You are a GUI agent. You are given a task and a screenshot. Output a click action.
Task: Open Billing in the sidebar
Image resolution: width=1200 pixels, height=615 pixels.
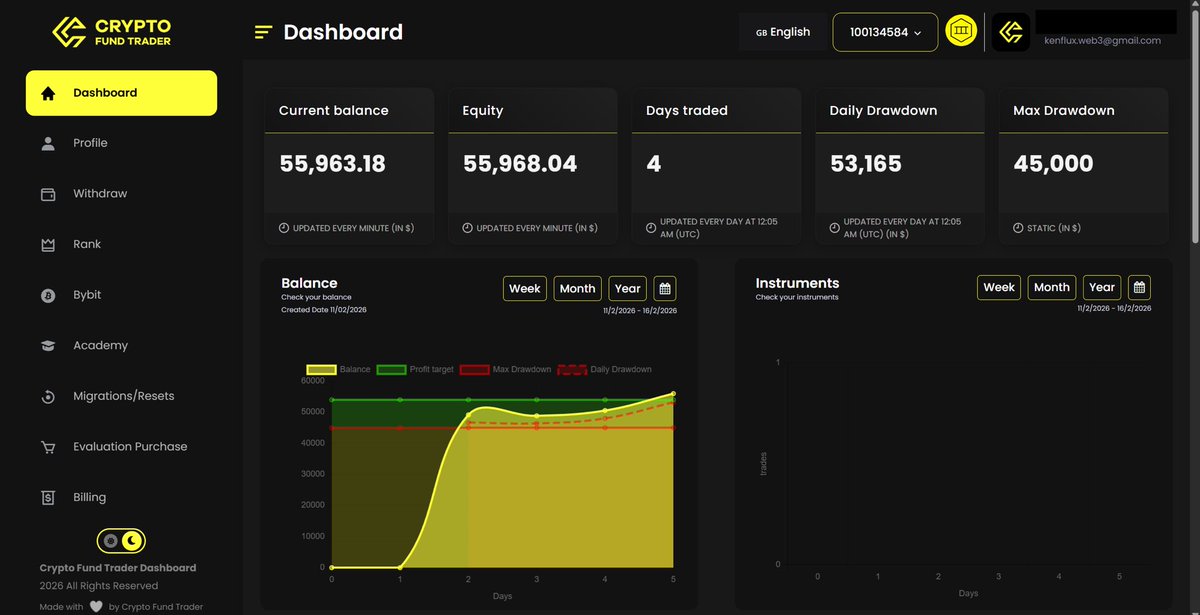coord(121,497)
